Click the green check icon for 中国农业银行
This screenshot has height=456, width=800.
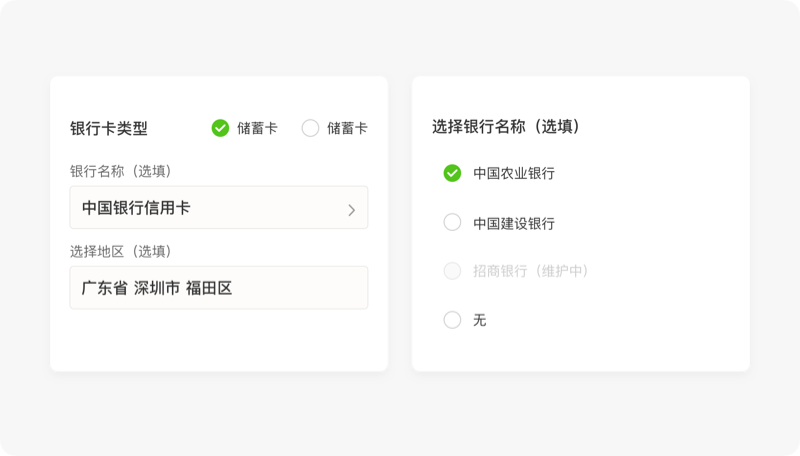(x=452, y=173)
